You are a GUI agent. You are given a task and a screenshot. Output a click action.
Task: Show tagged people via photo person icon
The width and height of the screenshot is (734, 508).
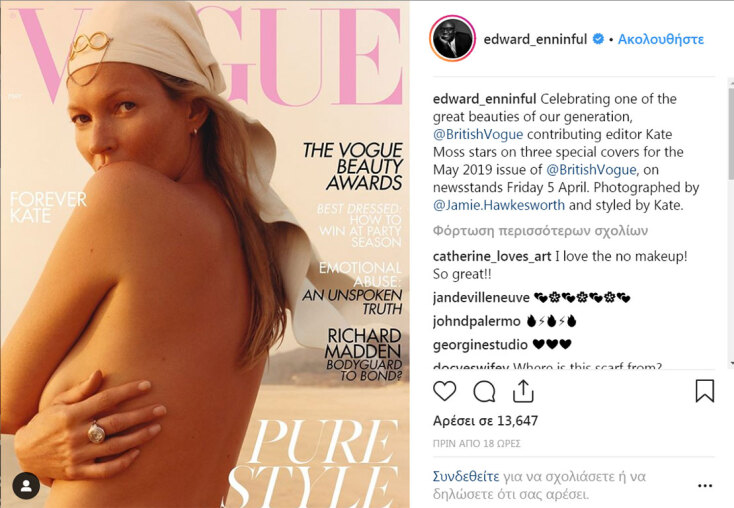pyautogui.click(x=26, y=486)
